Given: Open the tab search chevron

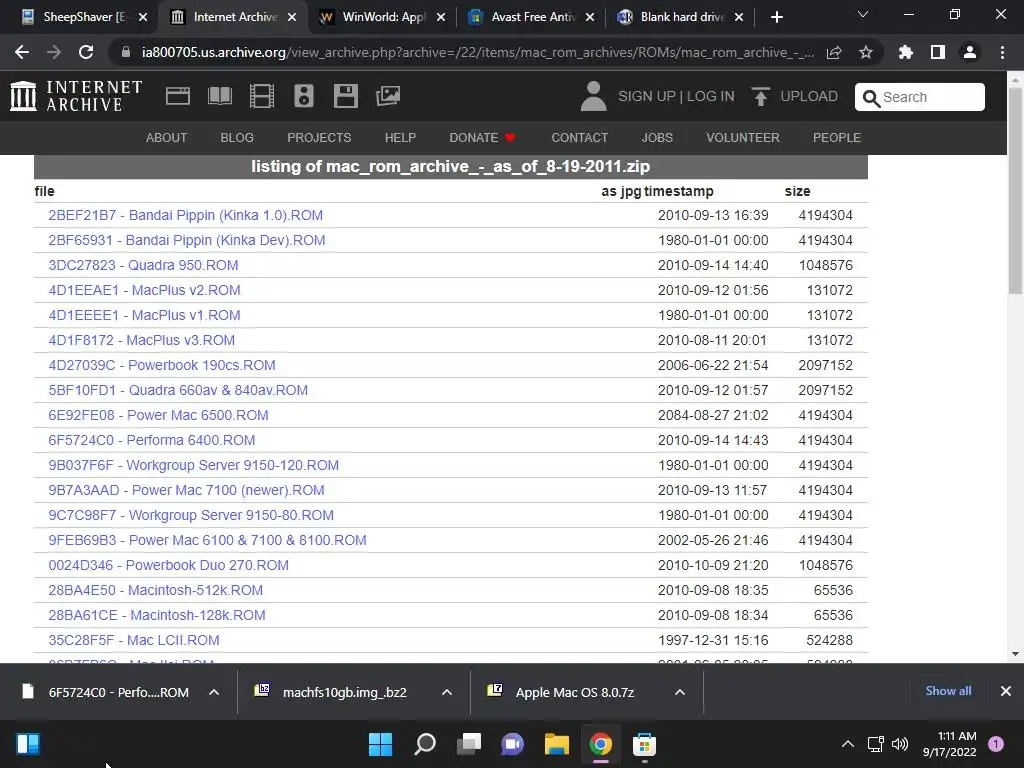Looking at the screenshot, I should 863,14.
